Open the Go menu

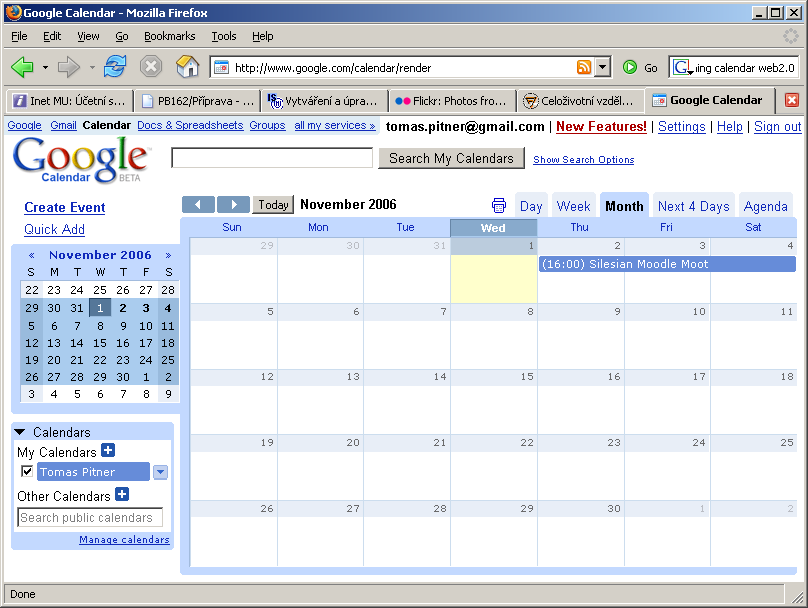[x=122, y=36]
